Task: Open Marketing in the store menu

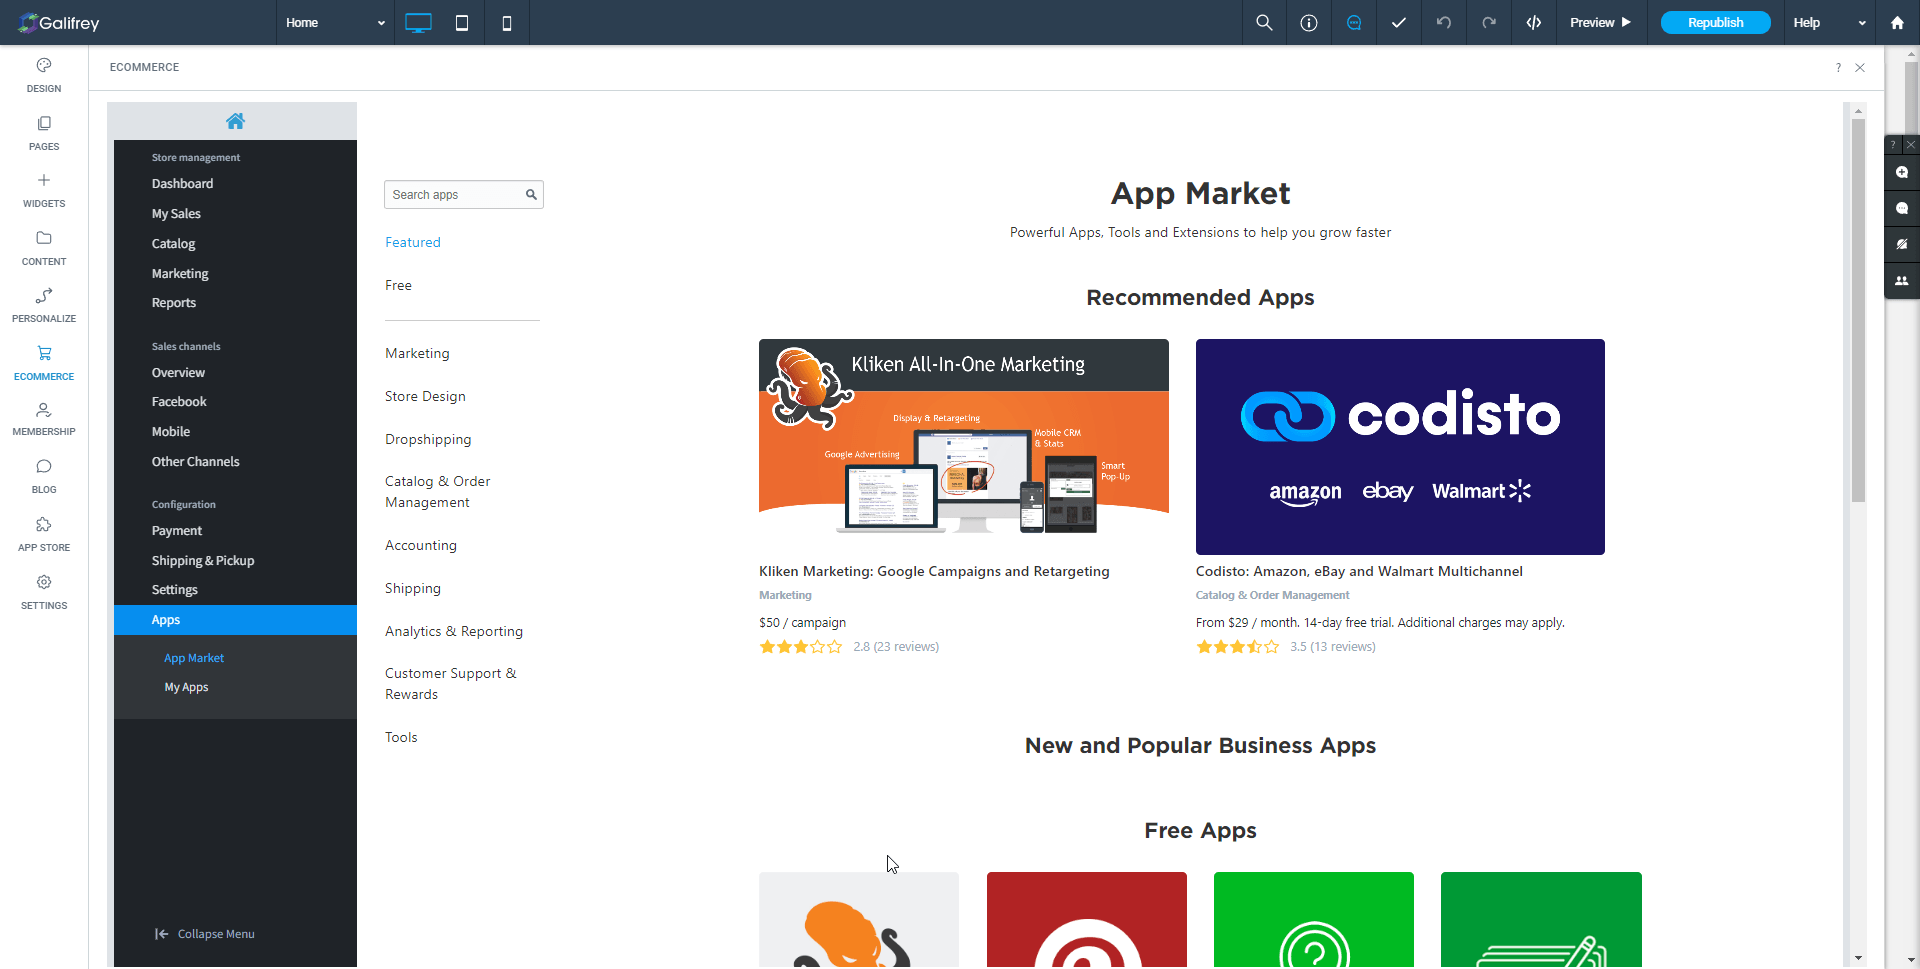Action: coord(180,274)
